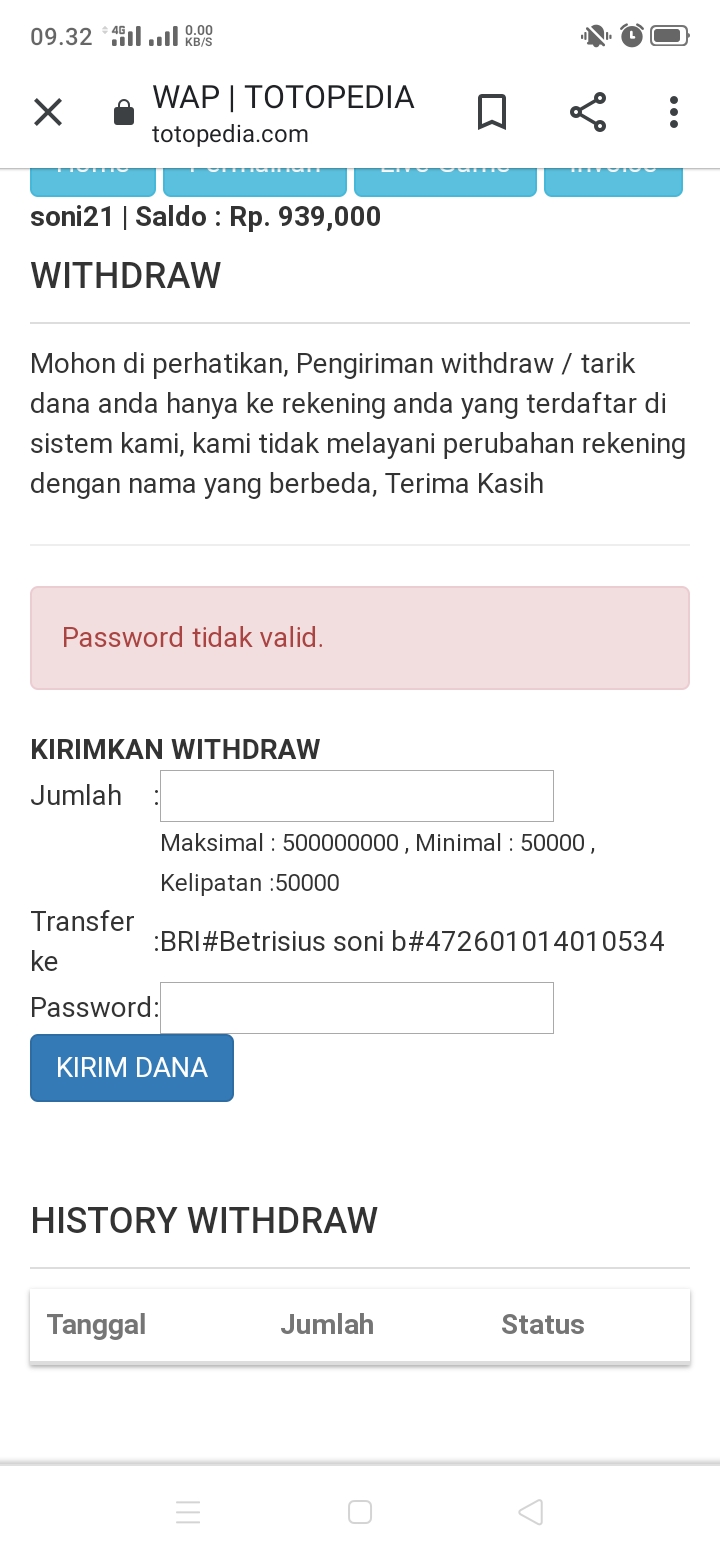Screen dimensions: 720x1560
Task: Tap the site security lock icon
Action: coord(124,112)
